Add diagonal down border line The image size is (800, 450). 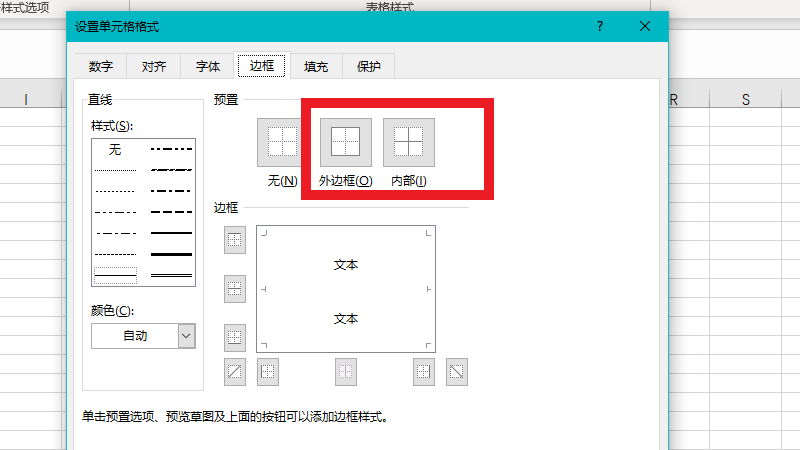tap(457, 371)
